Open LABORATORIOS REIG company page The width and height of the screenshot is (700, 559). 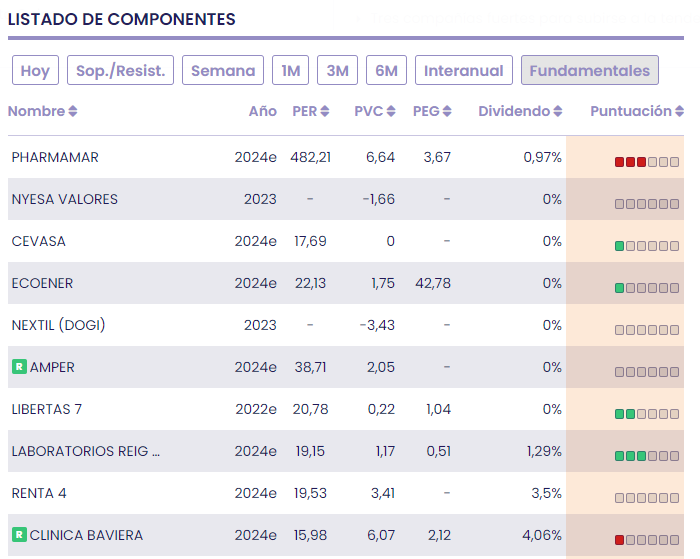coord(86,451)
